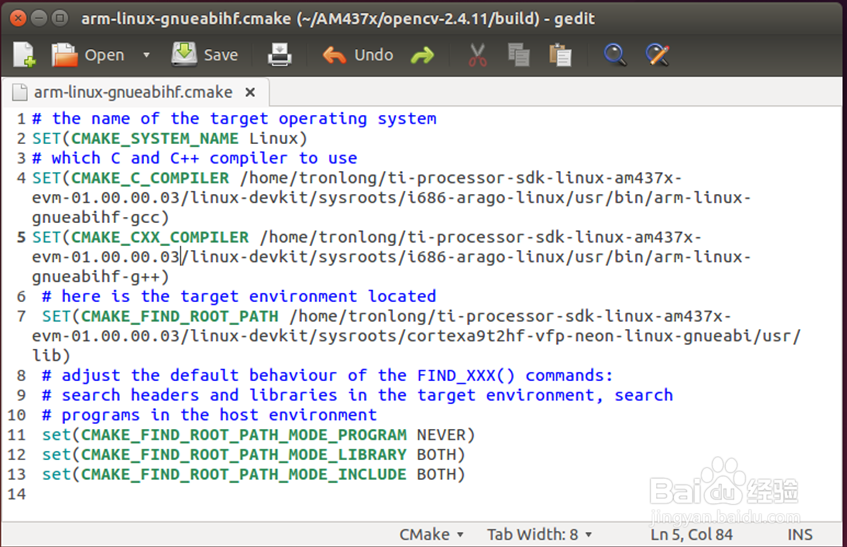Minimize the gedit window
847x547 pixels.
(39, 19)
